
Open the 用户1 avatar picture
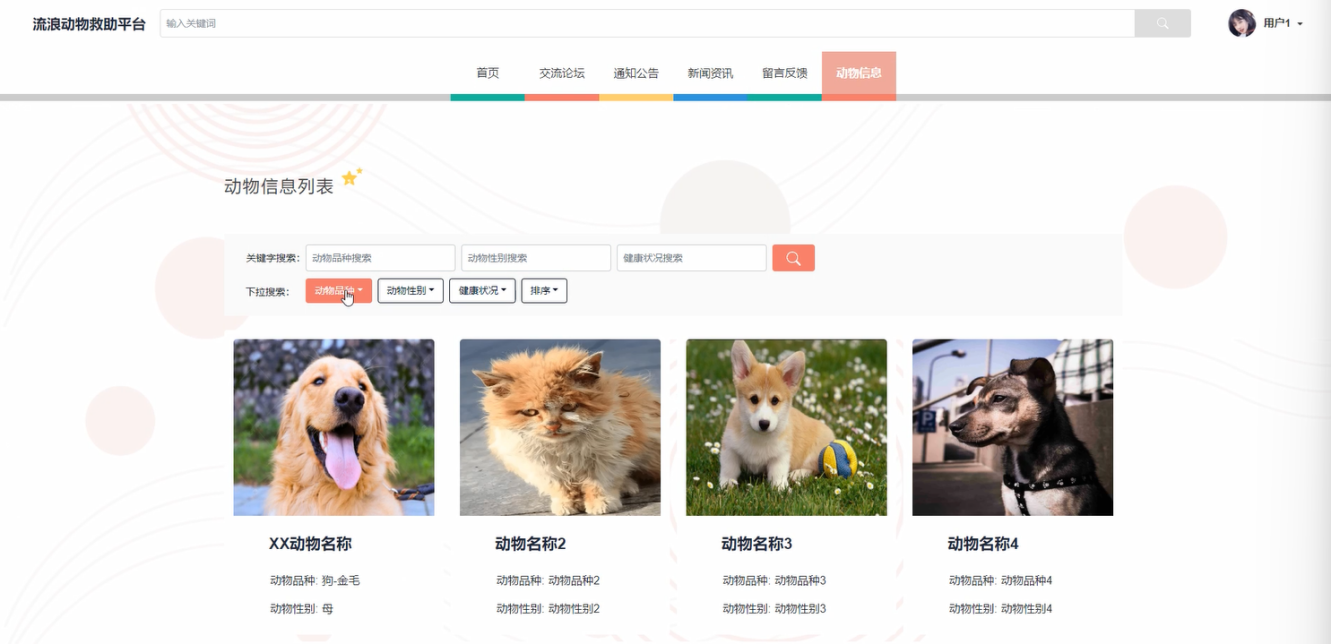coord(1241,23)
